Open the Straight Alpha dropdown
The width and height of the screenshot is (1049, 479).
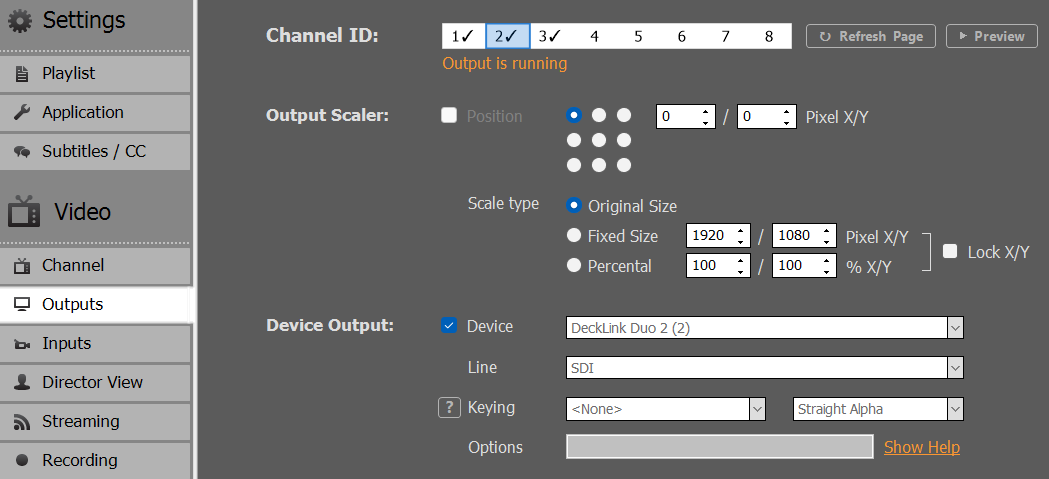click(878, 409)
